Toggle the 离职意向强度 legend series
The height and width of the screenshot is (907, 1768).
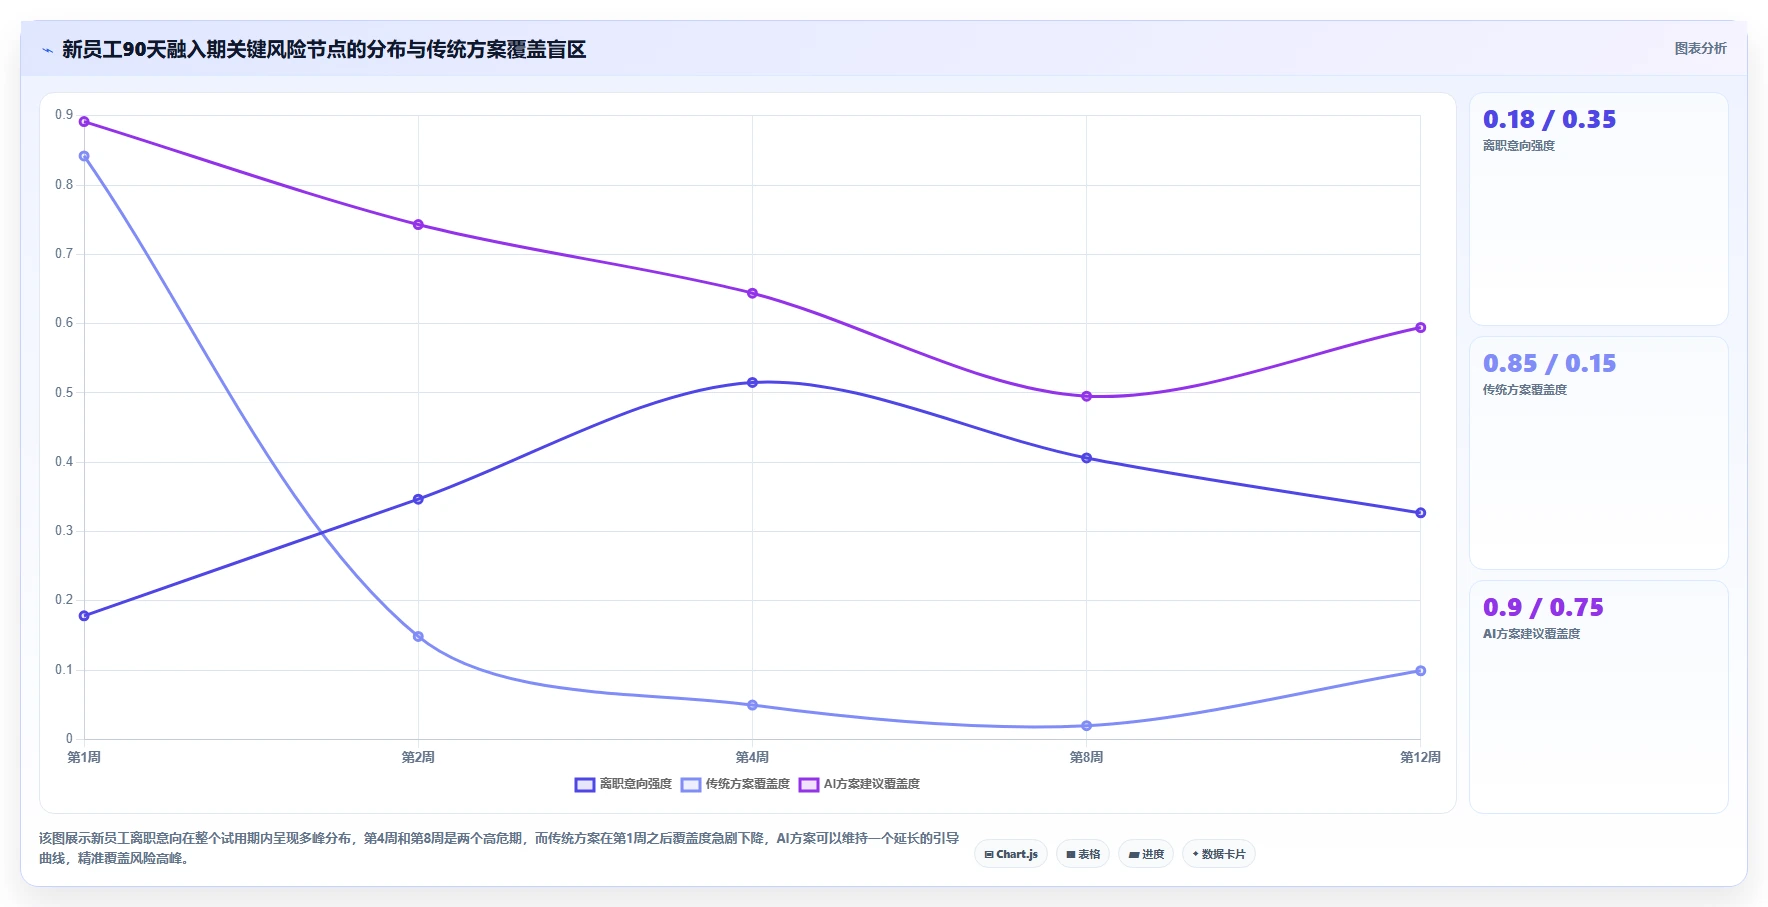pos(623,784)
